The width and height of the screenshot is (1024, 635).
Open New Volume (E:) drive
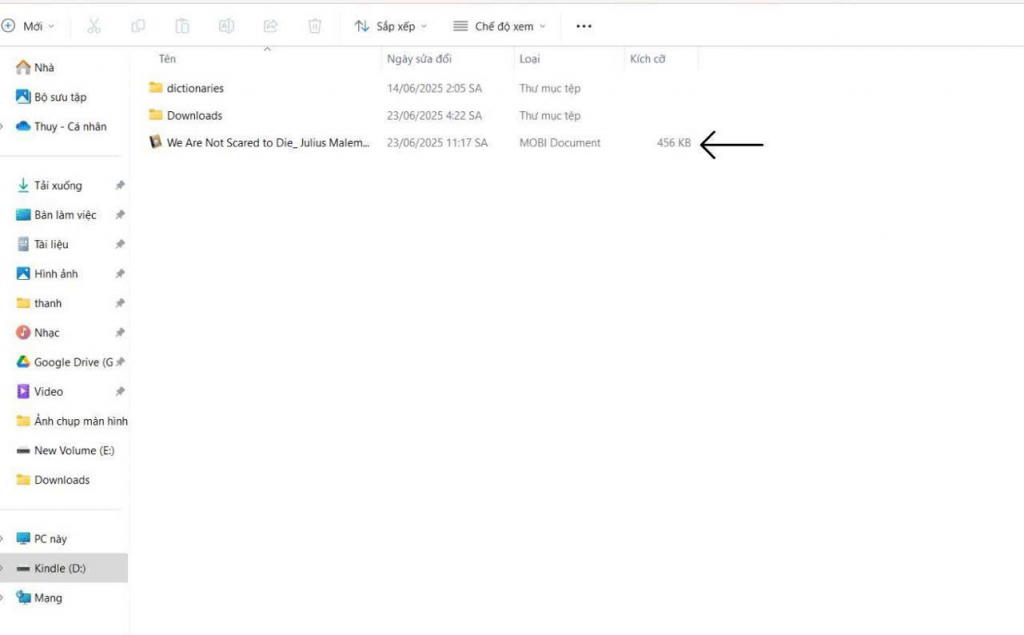pos(63,450)
